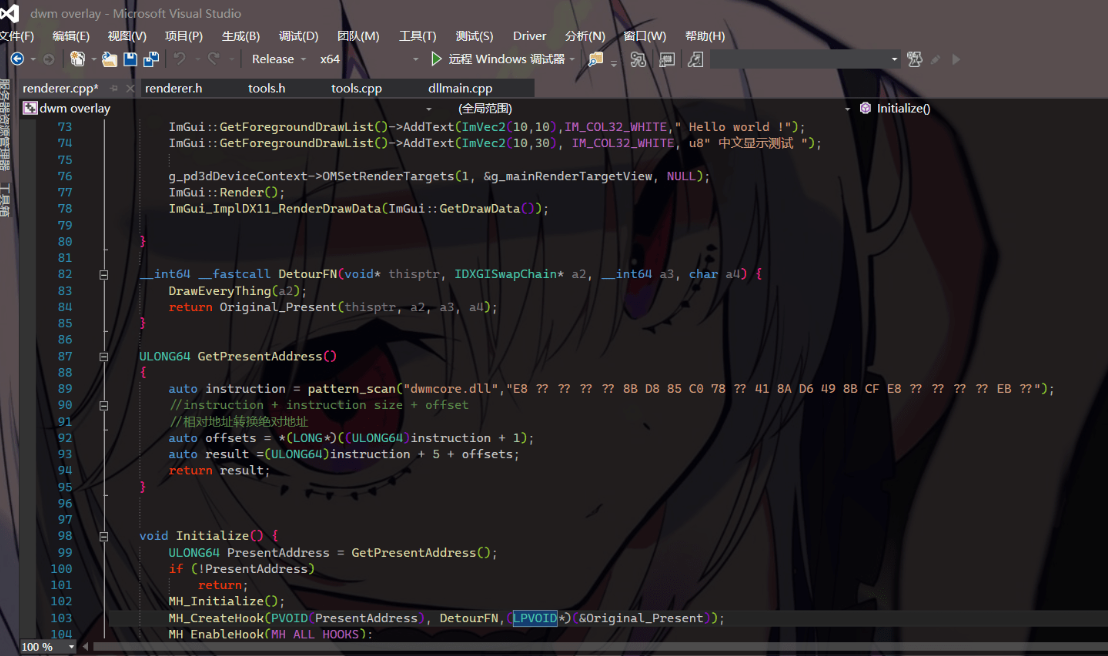Open the toolbar overflow options arrow after Find in Files
Screen dimensions: 1108x656
pos(613,62)
